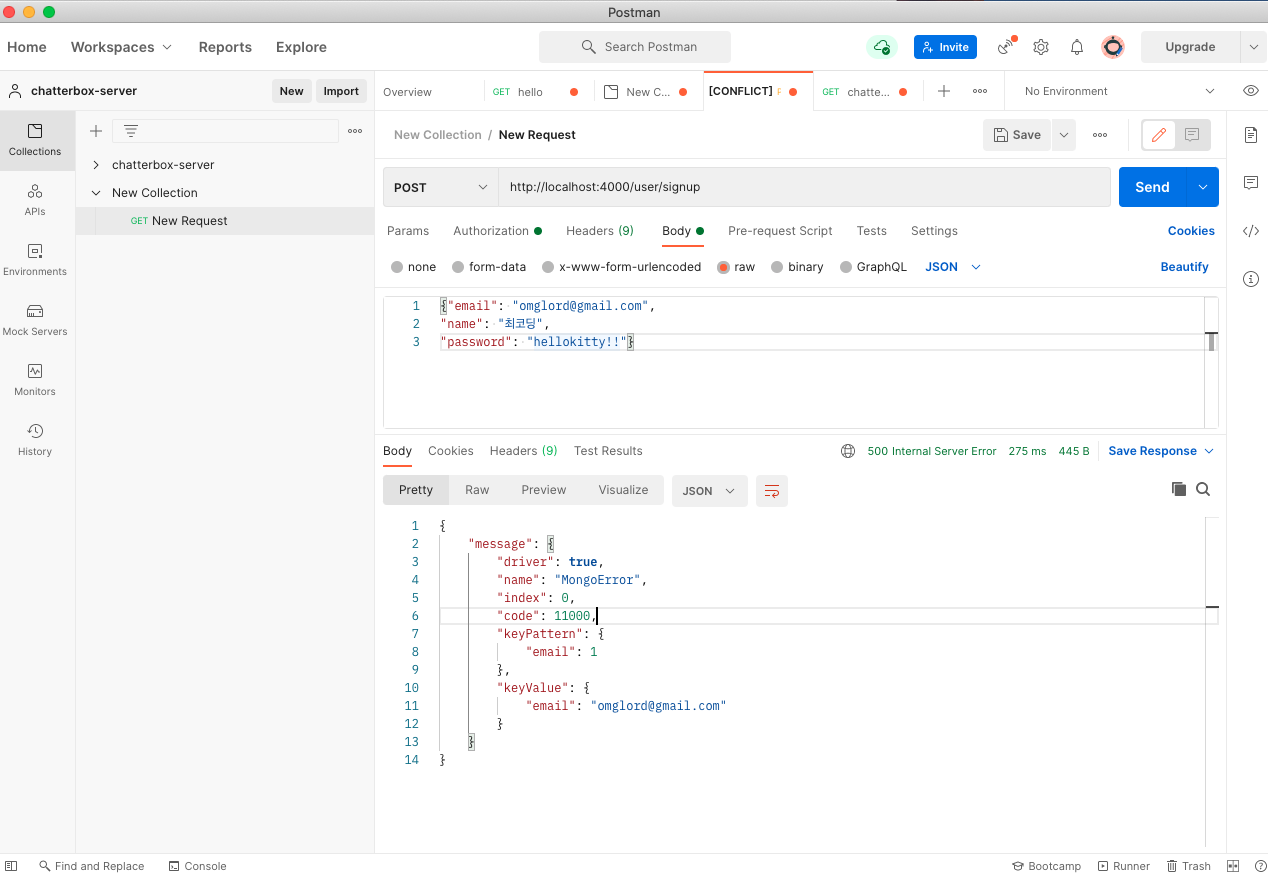The height and width of the screenshot is (874, 1268).
Task: Switch to the Authorization tab
Action: pos(497,231)
